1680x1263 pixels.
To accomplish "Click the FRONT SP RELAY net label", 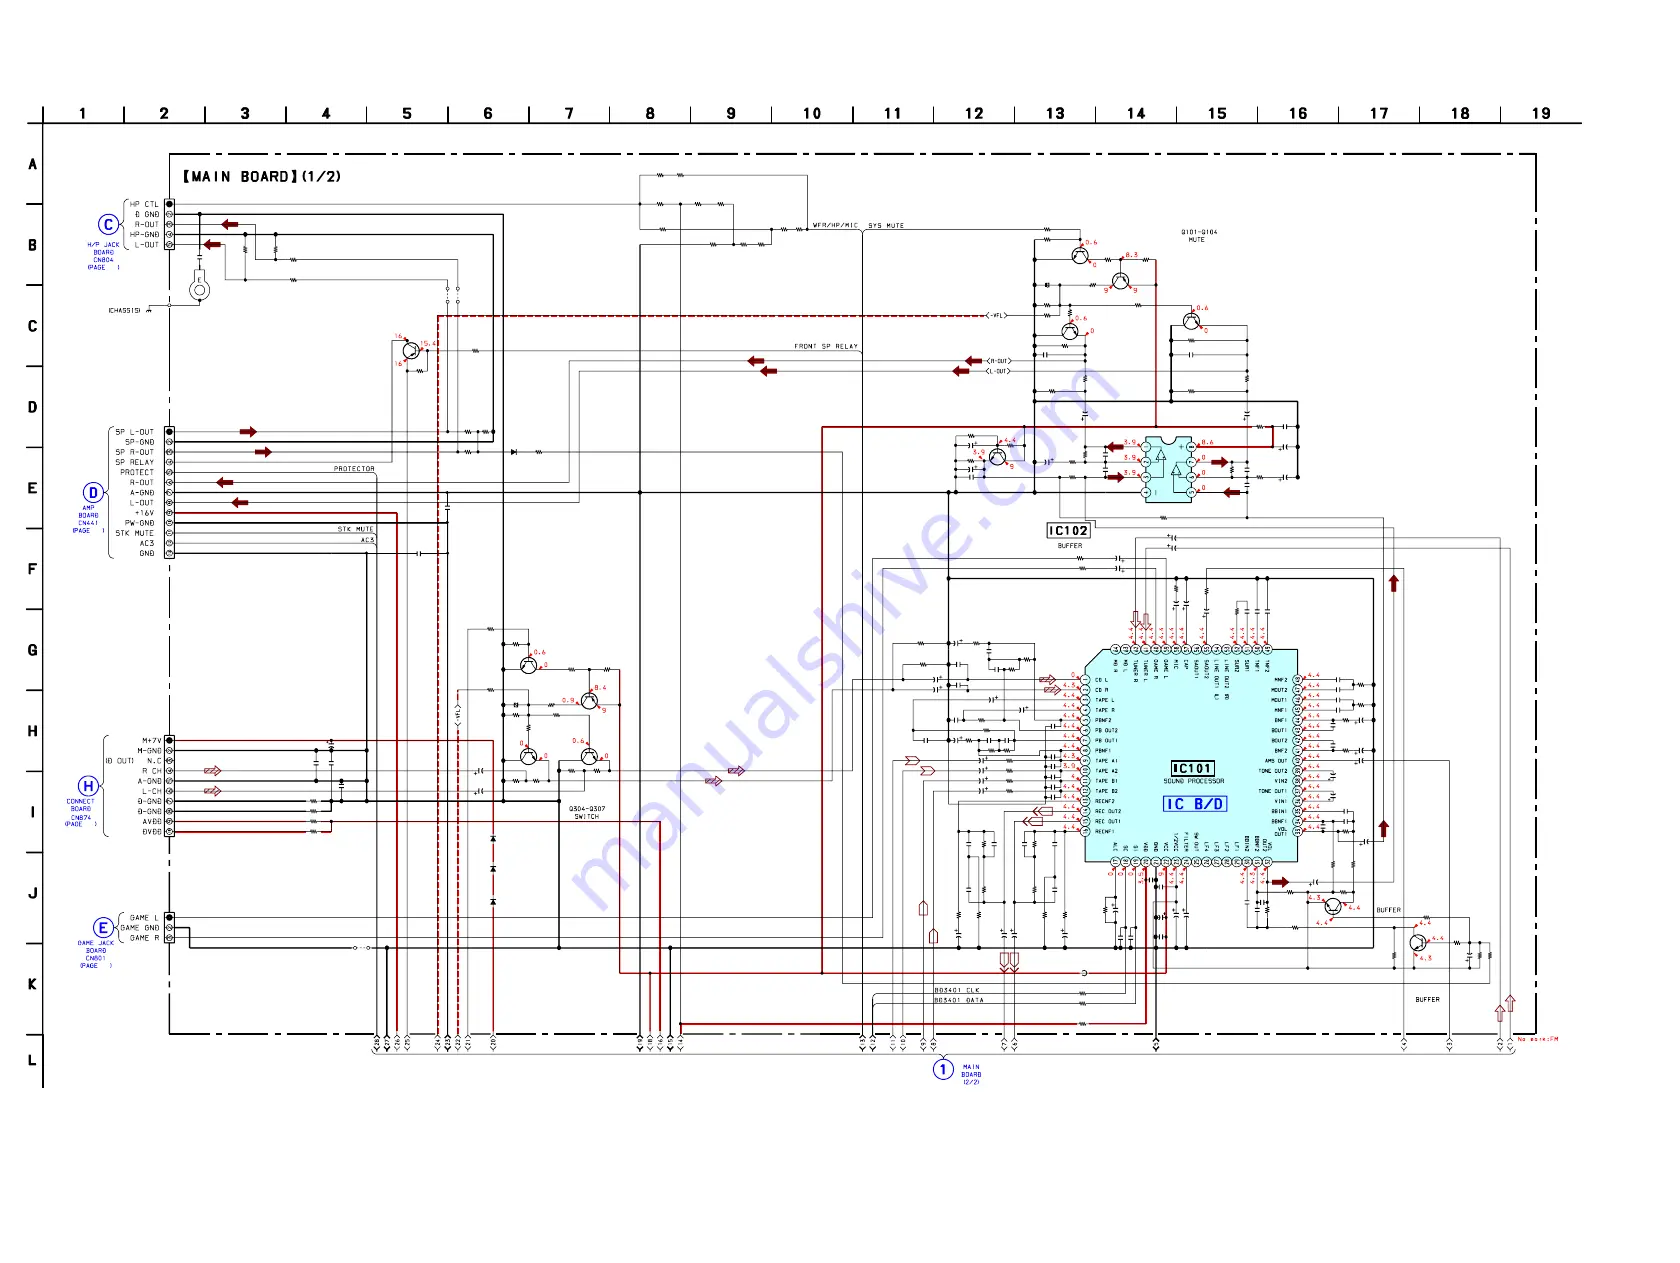I will tap(826, 346).
